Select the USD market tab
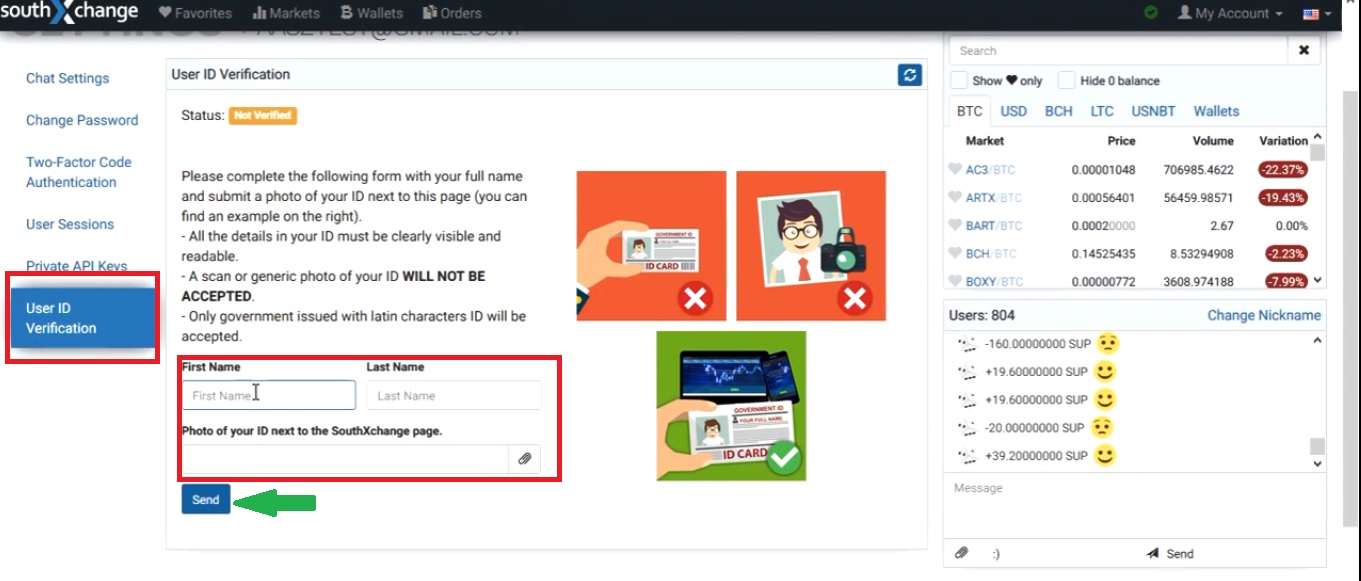The height and width of the screenshot is (581, 1361). pos(1014,111)
